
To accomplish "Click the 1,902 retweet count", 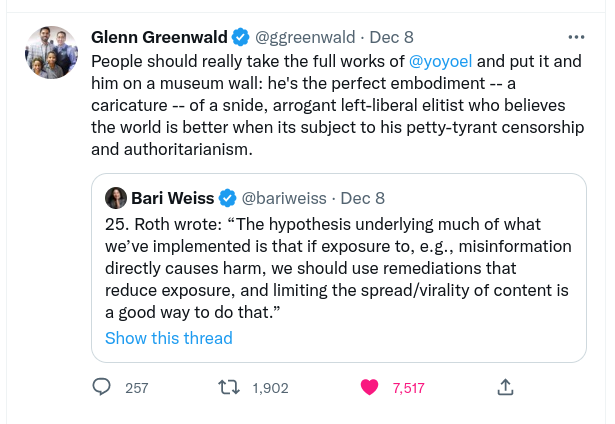I will click(x=270, y=388).
